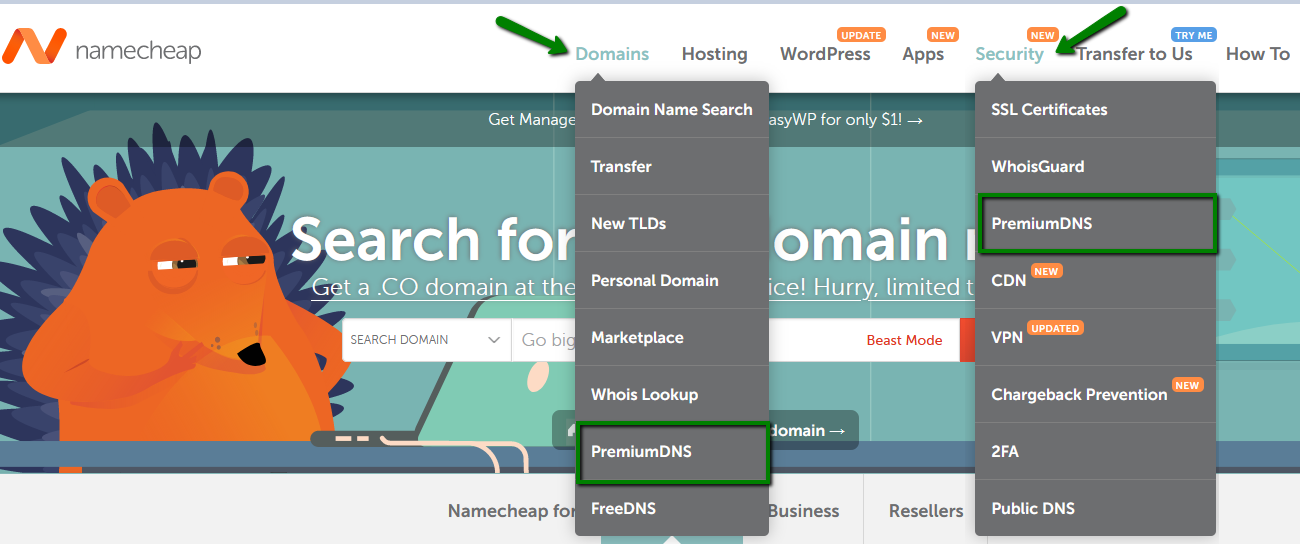Open the Domains menu

tap(612, 54)
